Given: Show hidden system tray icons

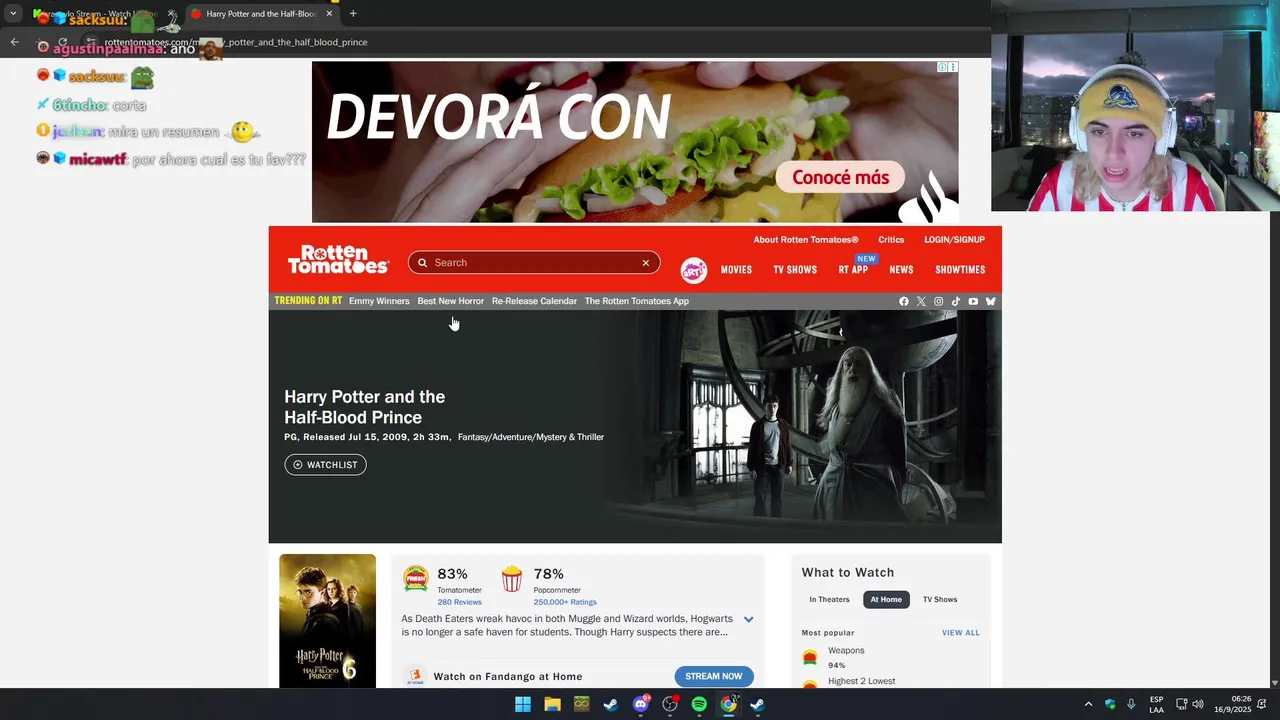Looking at the screenshot, I should click(1088, 705).
